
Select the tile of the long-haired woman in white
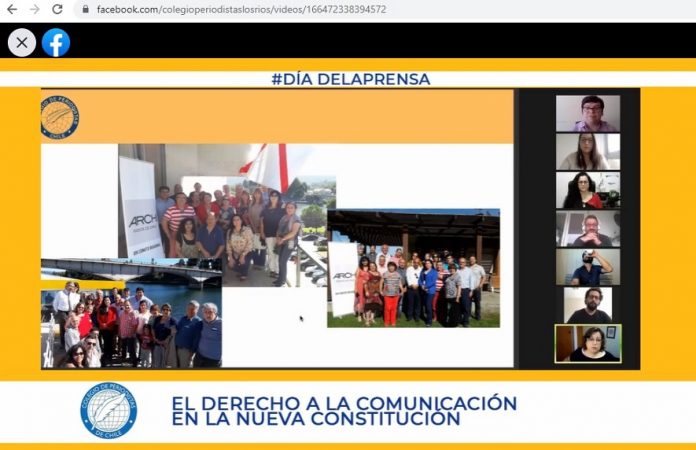[x=588, y=152]
